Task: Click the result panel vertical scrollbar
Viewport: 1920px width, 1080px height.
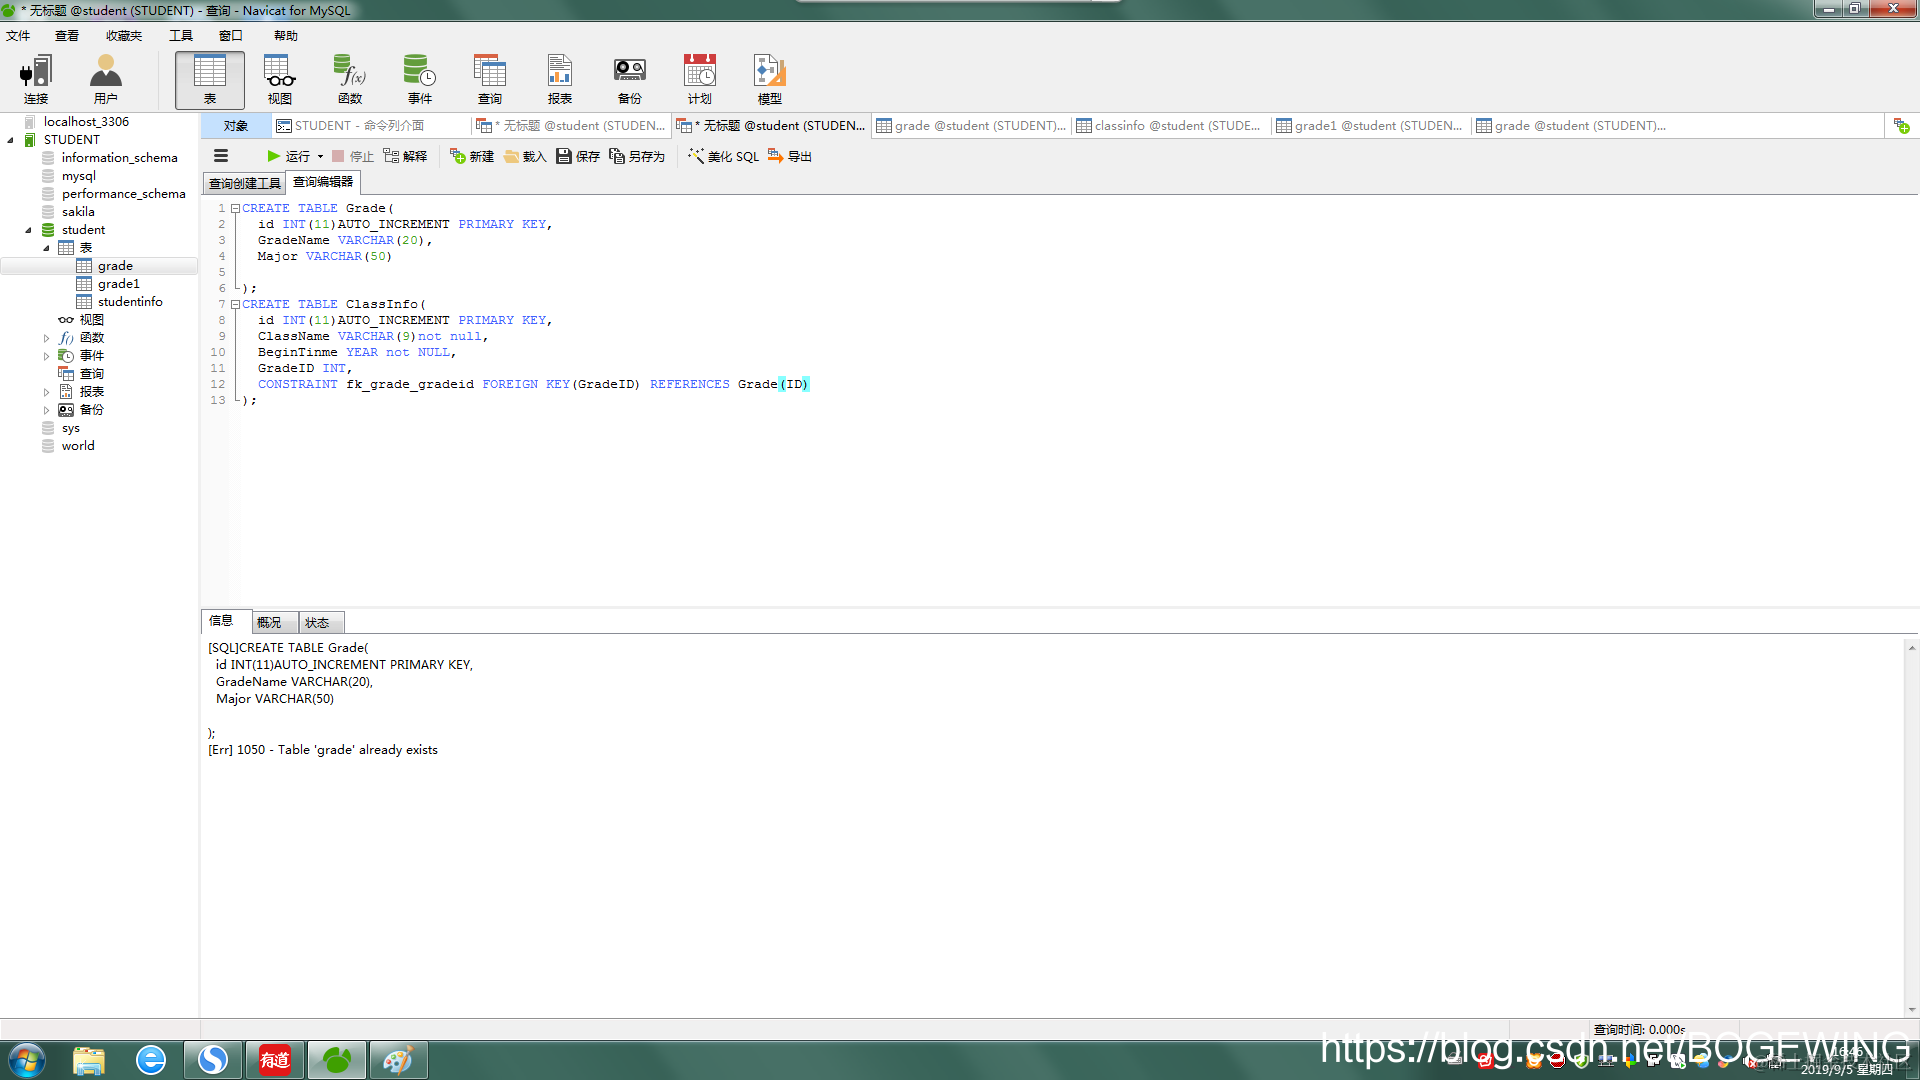Action: (x=1911, y=828)
